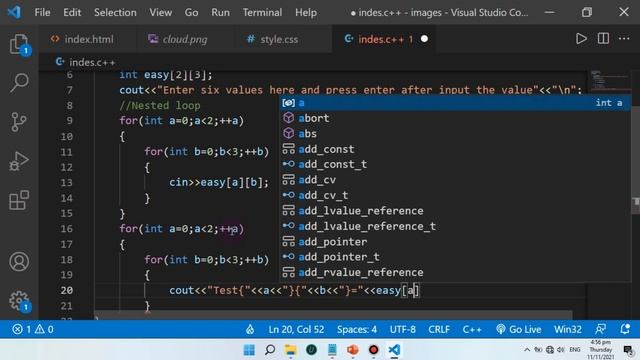
Task: Start Go Live server
Action: (518, 329)
